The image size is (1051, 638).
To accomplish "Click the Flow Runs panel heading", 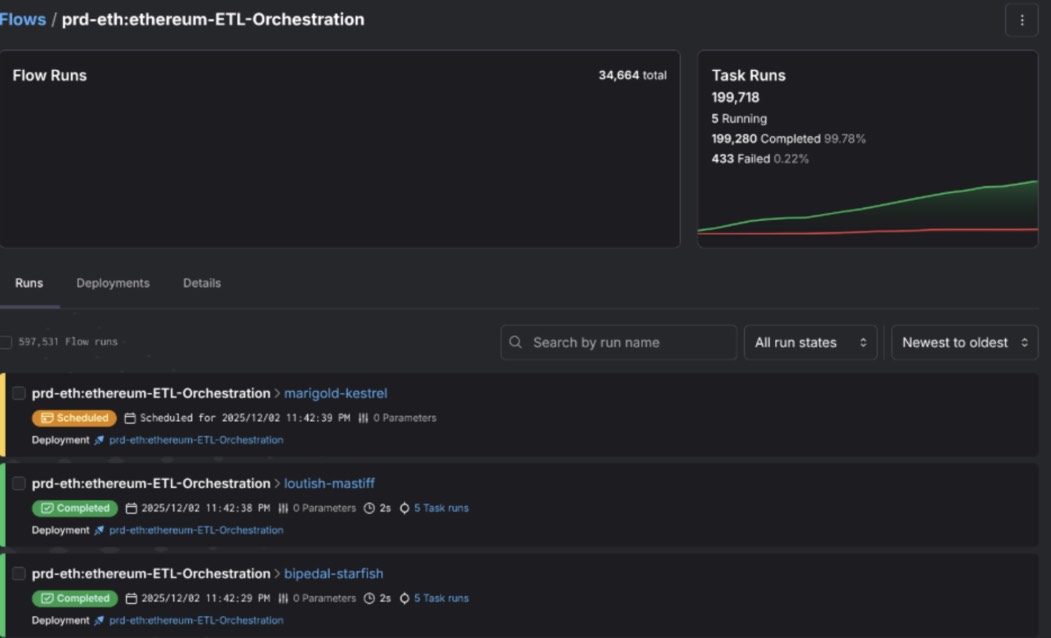I will [50, 76].
